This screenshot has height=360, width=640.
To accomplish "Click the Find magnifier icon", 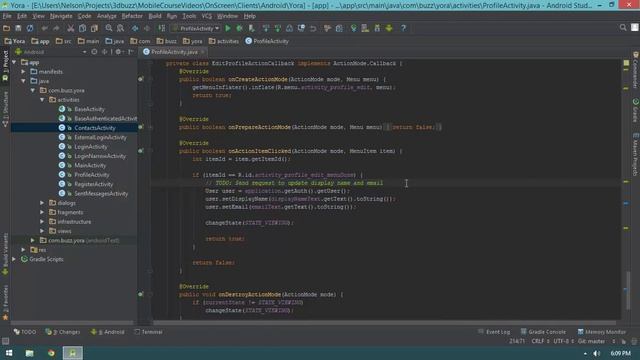I will coord(109,28).
